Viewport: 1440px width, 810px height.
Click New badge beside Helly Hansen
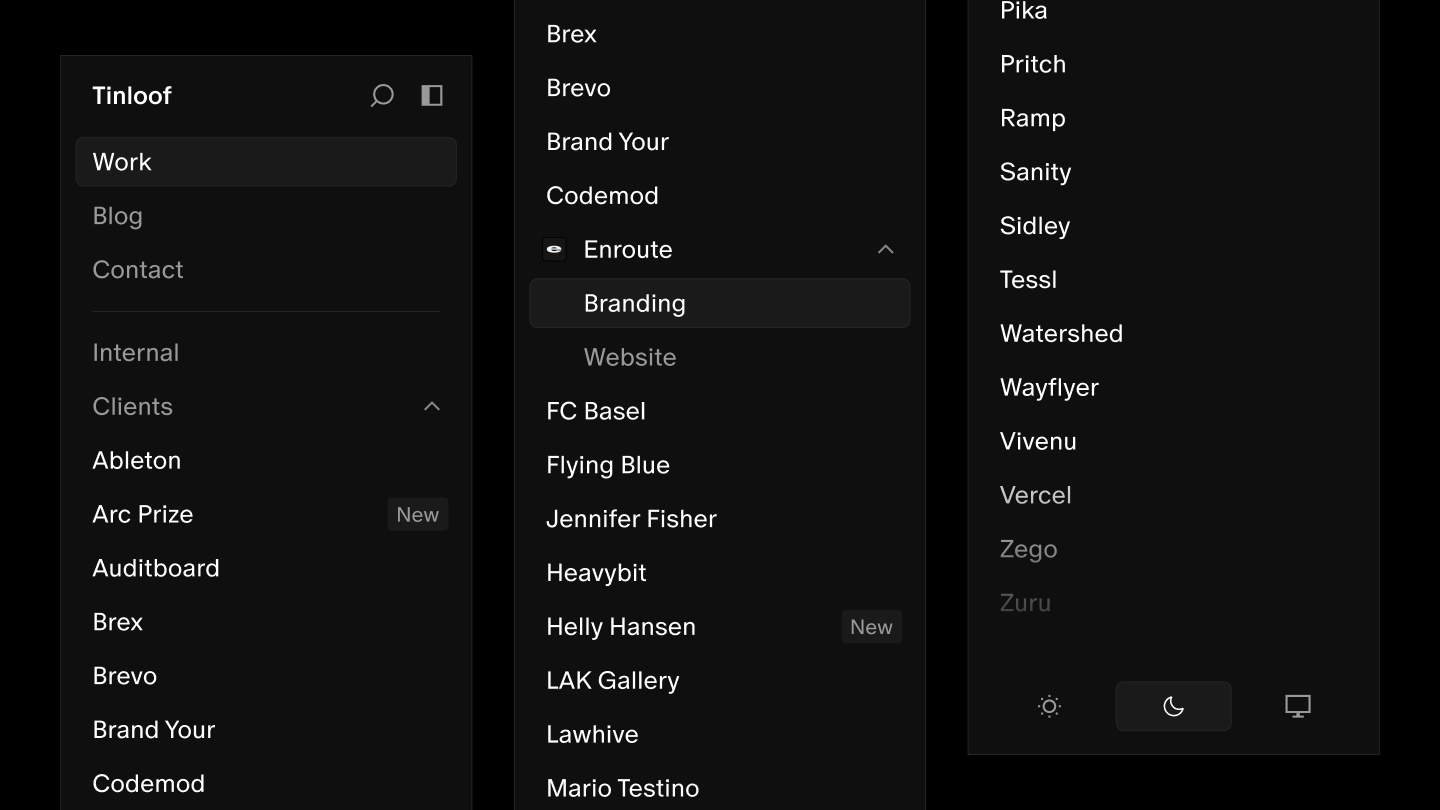pos(871,627)
